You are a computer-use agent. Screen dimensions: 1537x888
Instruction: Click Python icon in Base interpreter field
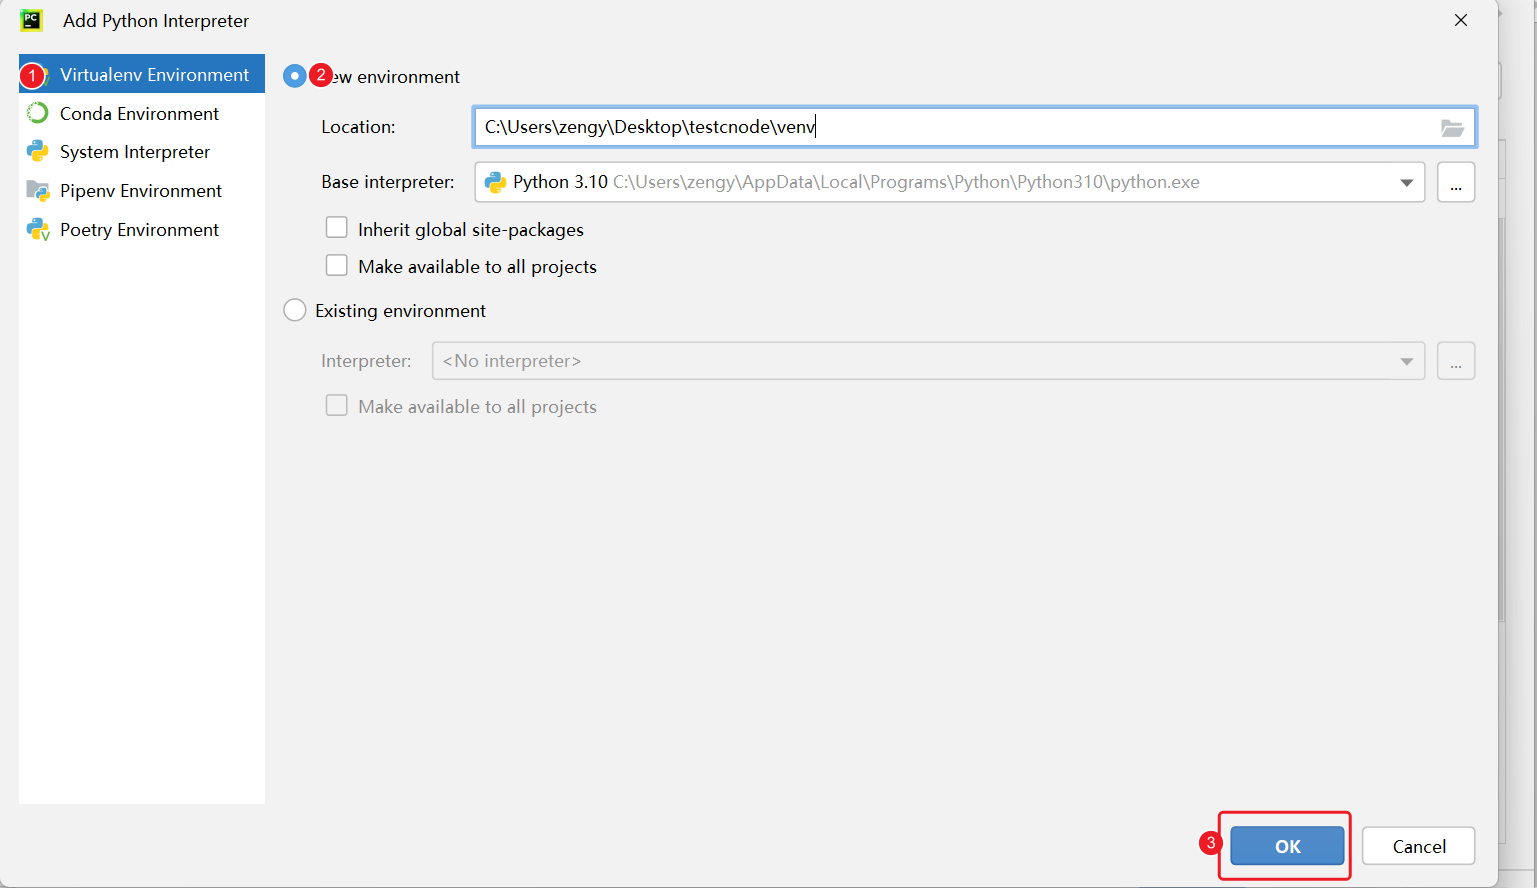(x=495, y=182)
